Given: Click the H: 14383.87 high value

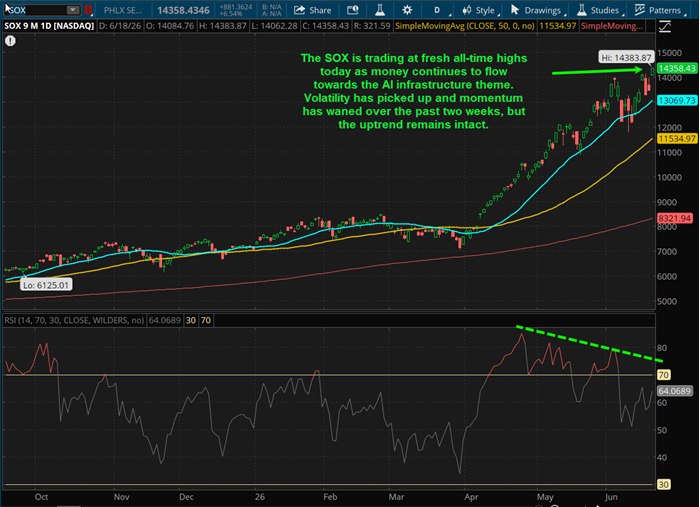Looking at the screenshot, I should click(x=222, y=26).
